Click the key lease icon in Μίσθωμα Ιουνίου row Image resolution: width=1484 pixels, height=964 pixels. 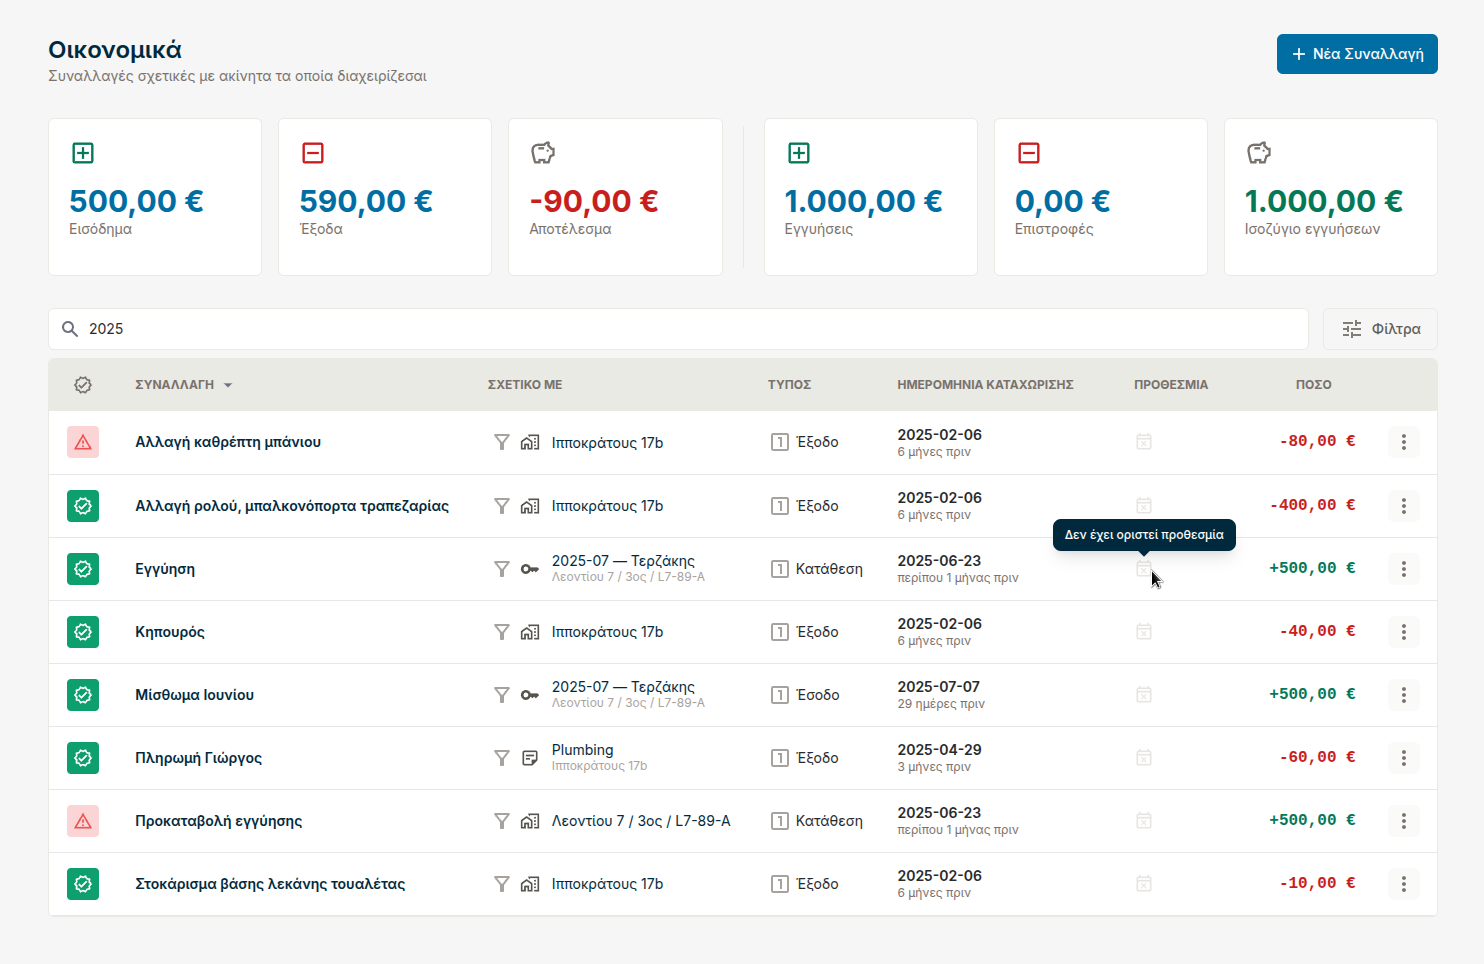530,695
